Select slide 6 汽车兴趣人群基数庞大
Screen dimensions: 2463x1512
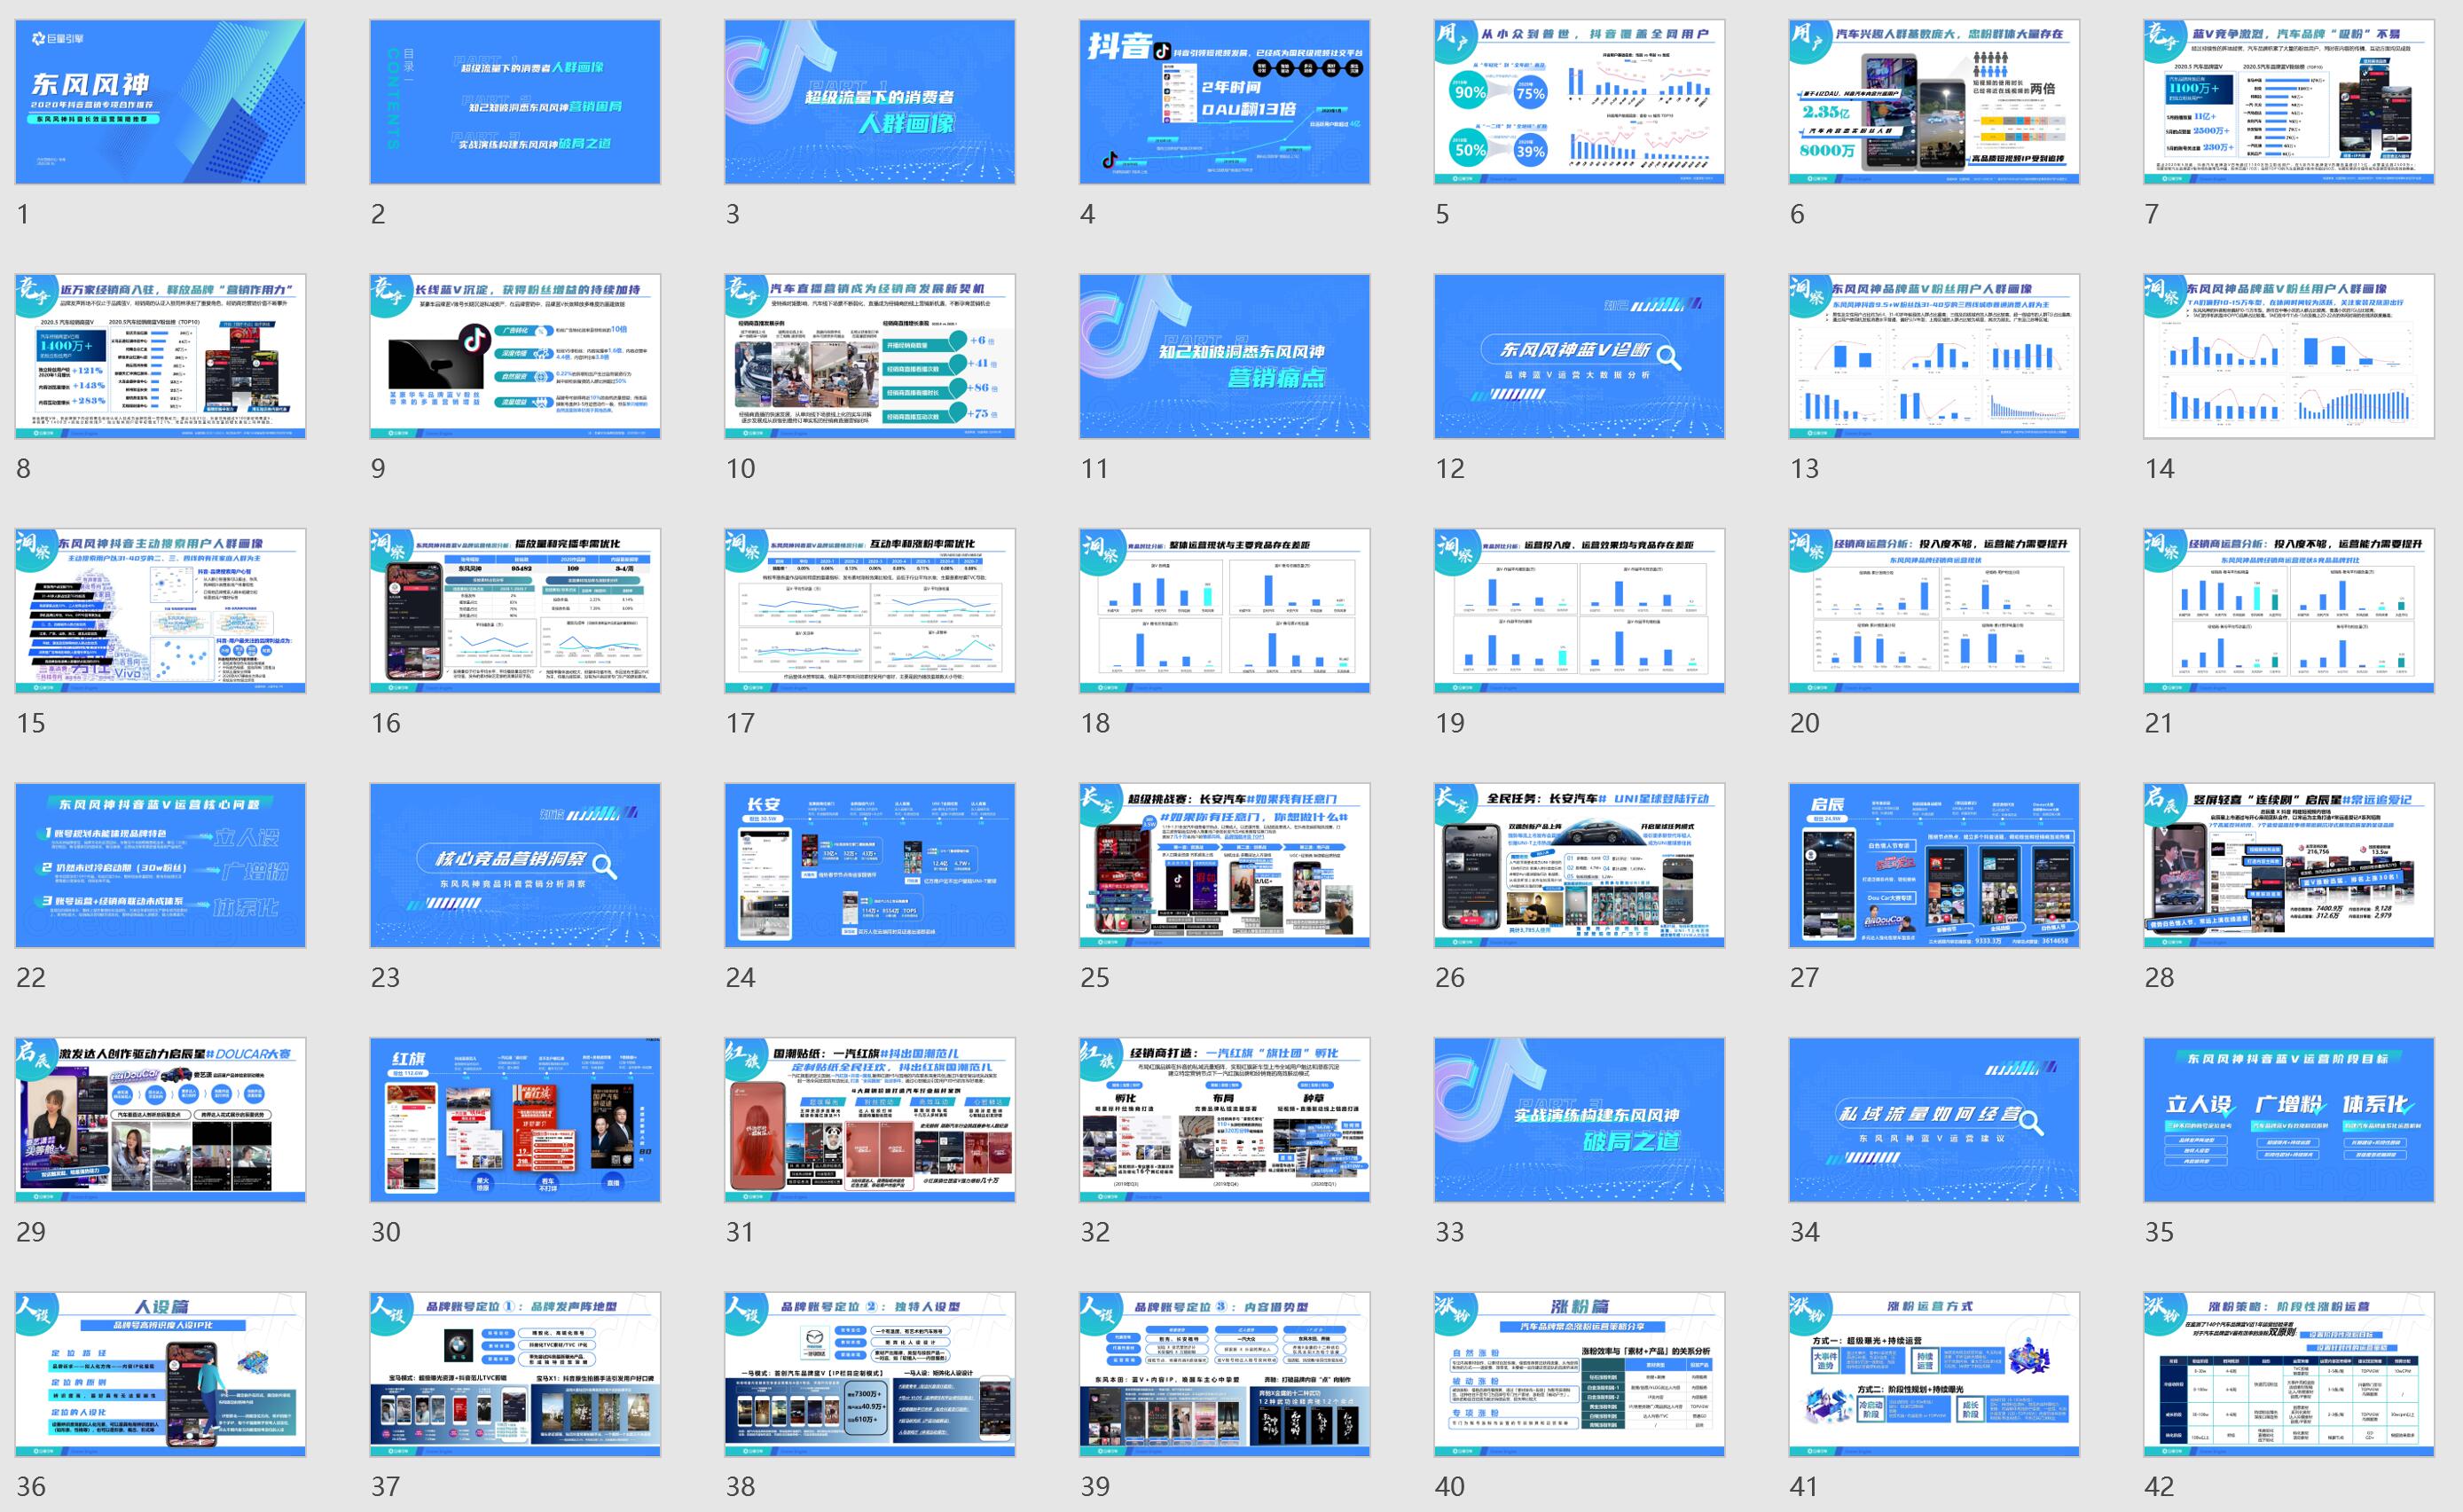pos(1934,102)
